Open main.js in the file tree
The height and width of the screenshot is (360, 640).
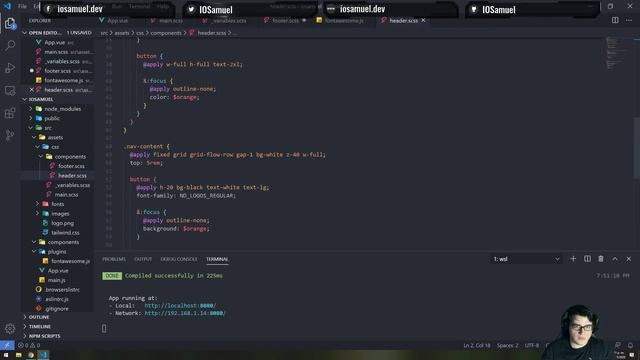(x=57, y=280)
